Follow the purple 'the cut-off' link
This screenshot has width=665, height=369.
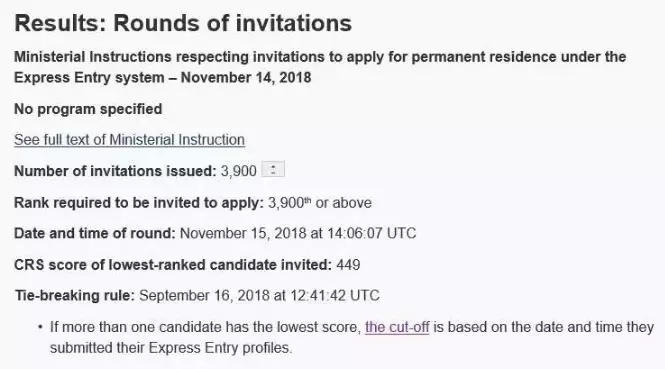397,327
